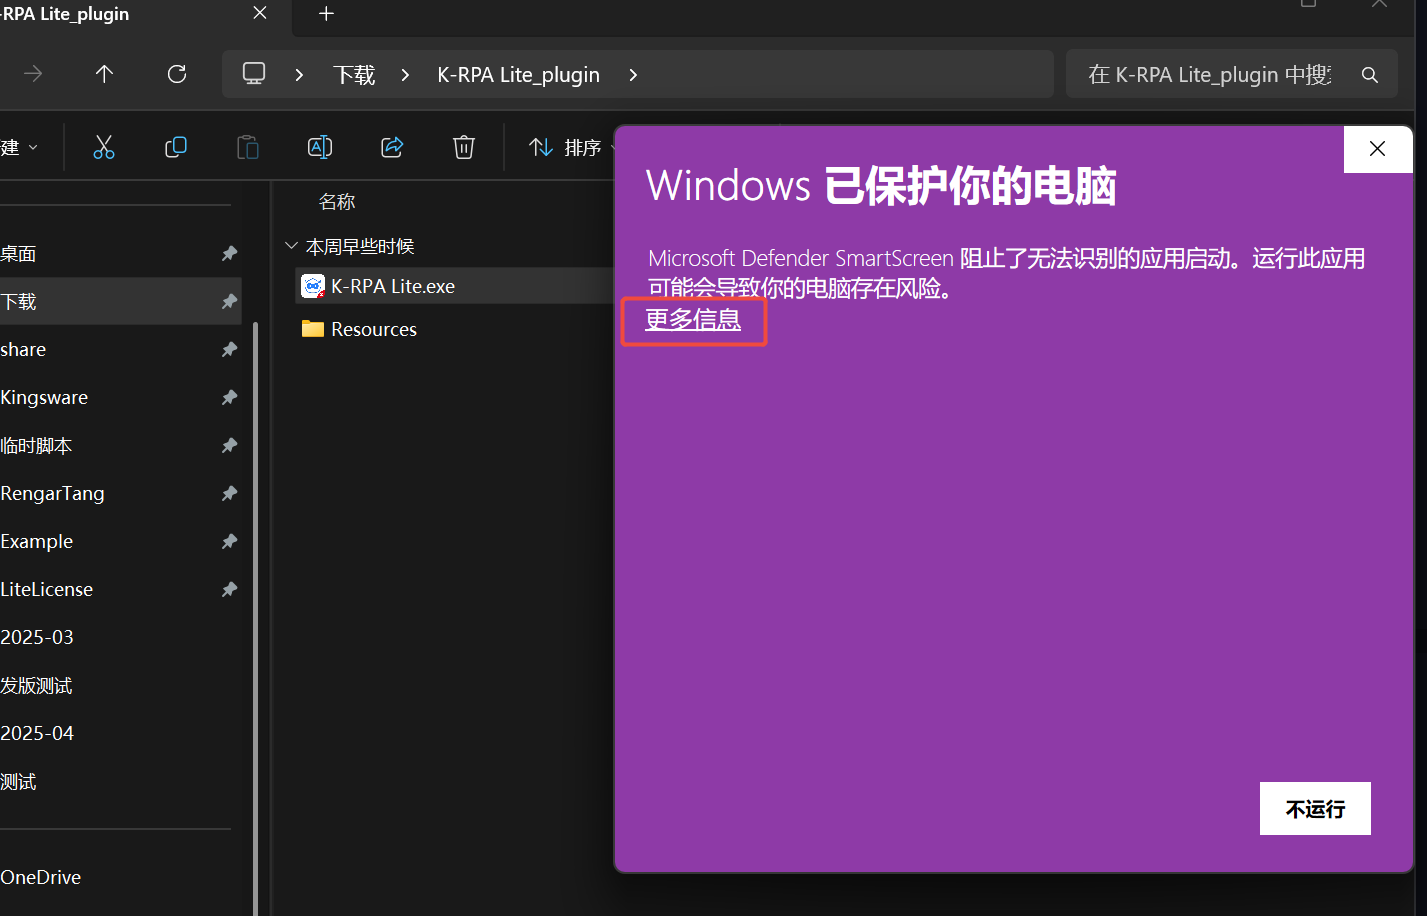Click the Resources folder icon
Image resolution: width=1427 pixels, height=916 pixels.
313,329
